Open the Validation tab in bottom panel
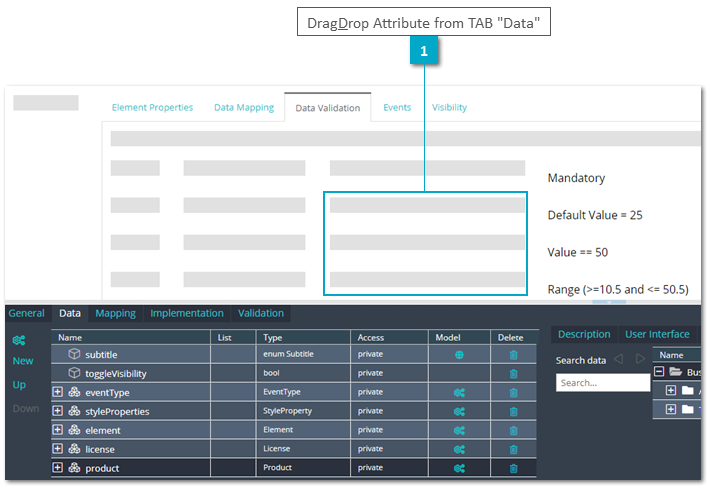The image size is (710, 489). 261,313
